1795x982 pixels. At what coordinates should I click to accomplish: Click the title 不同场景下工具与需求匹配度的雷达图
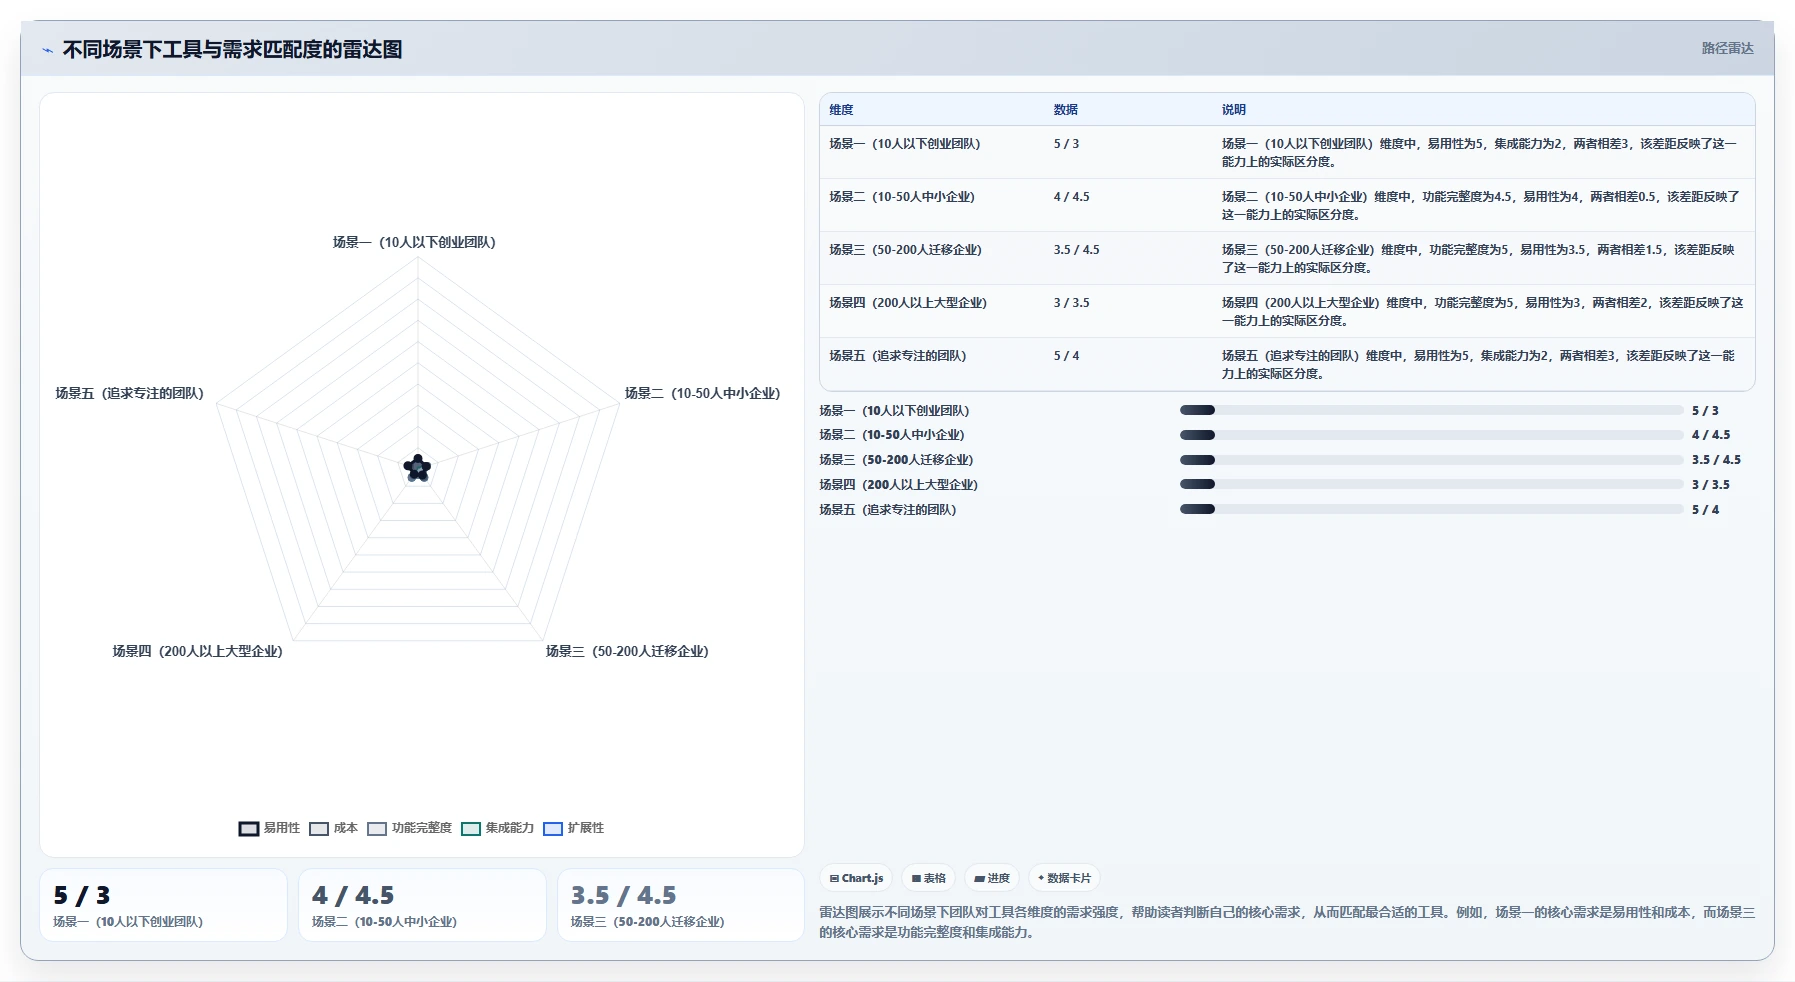pyautogui.click(x=232, y=49)
